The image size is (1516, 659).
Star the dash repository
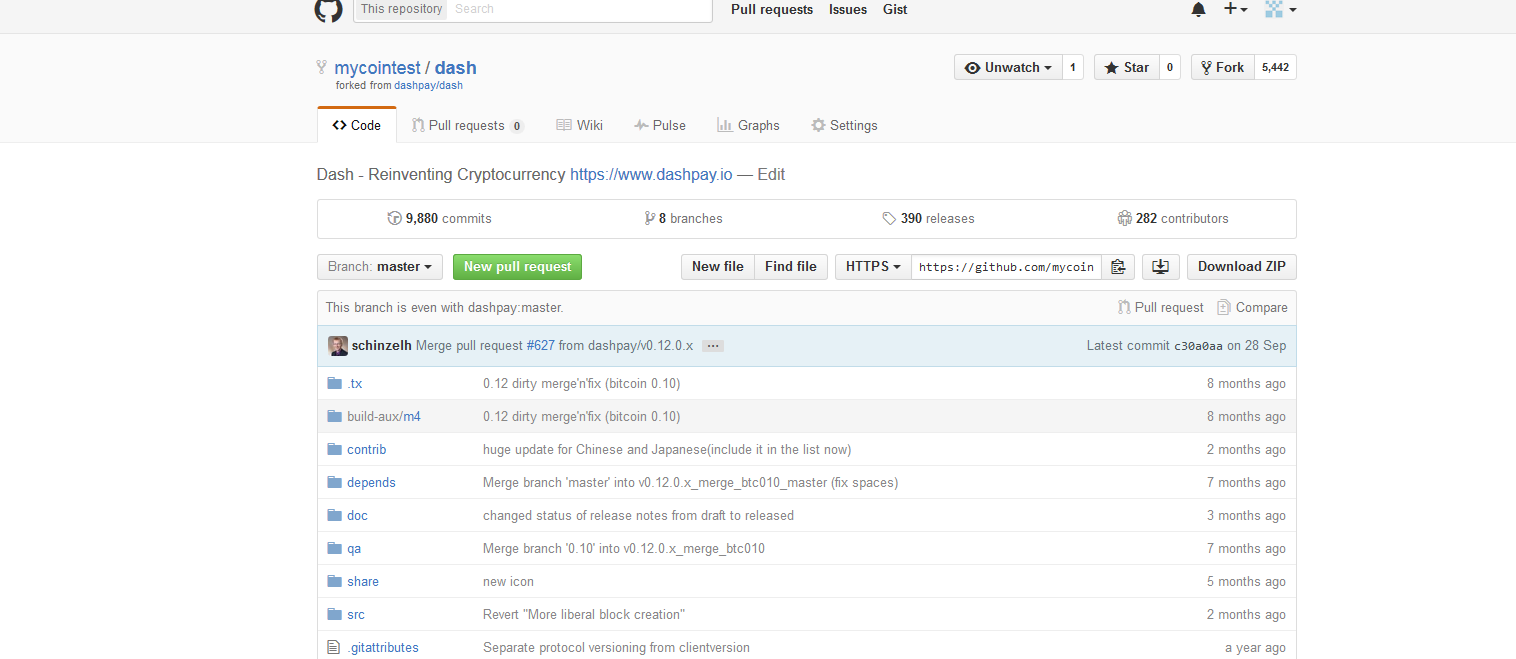click(x=1127, y=68)
